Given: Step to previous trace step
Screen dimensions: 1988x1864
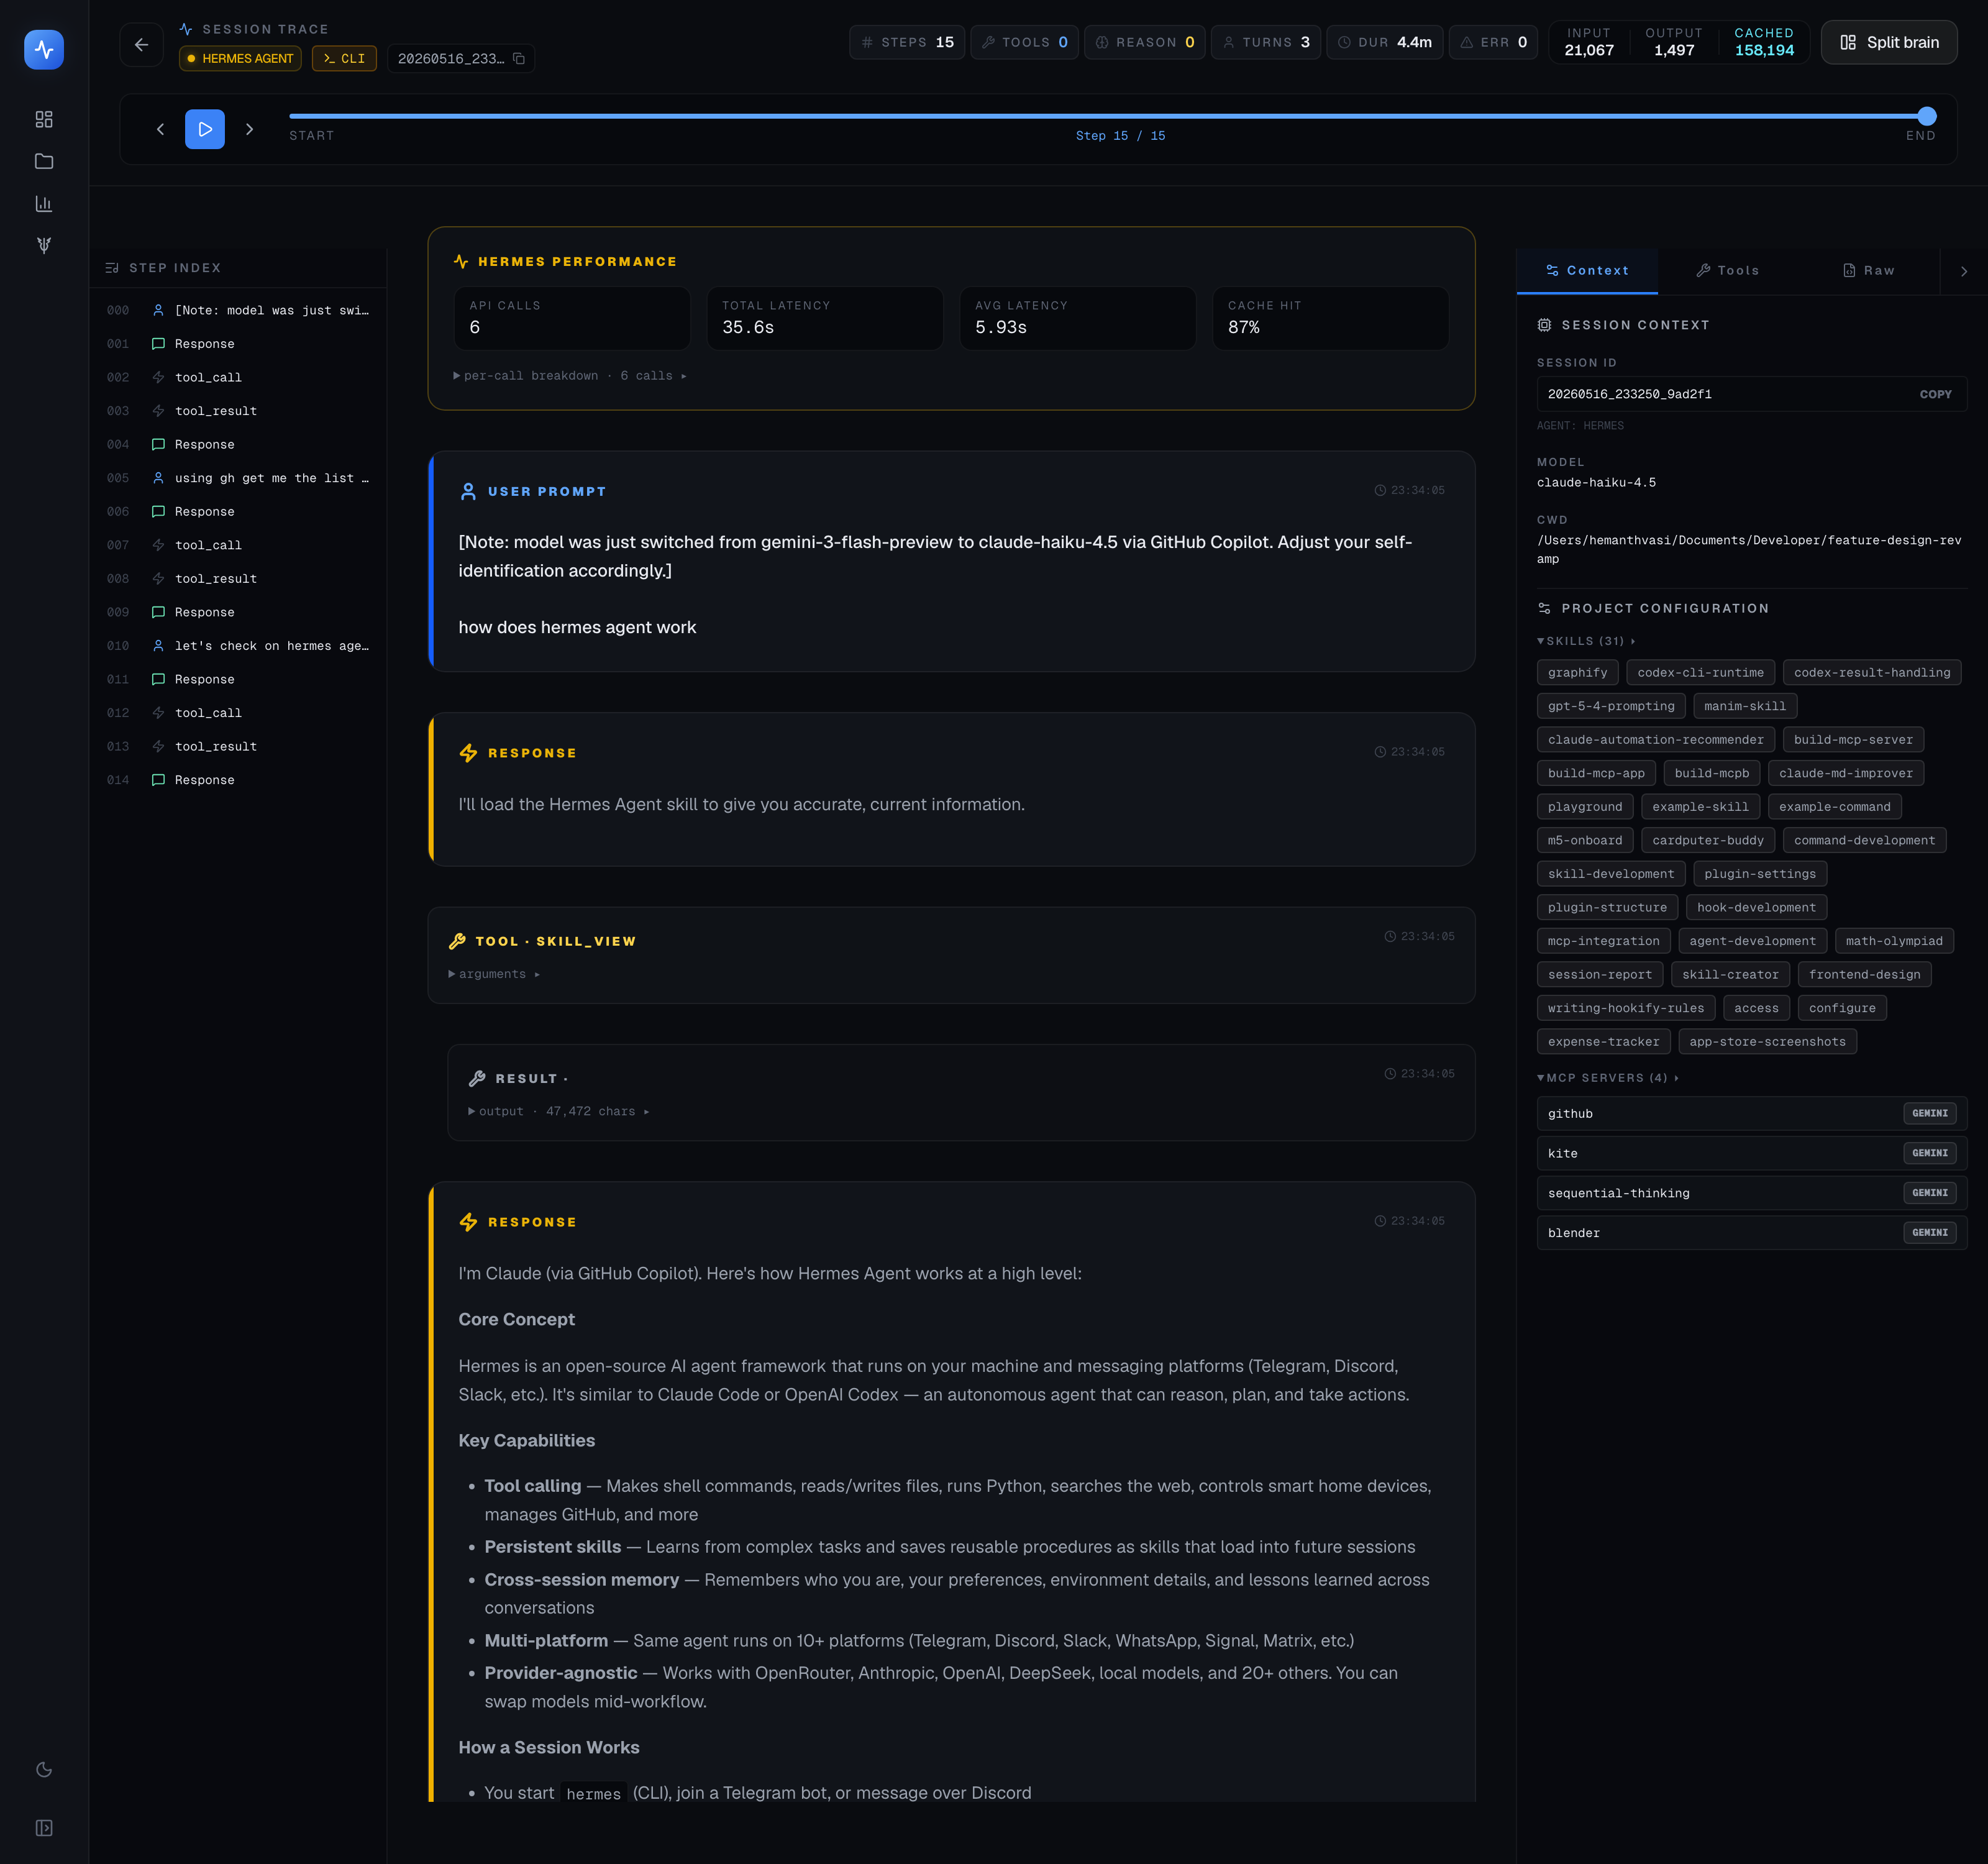Looking at the screenshot, I should (x=160, y=129).
